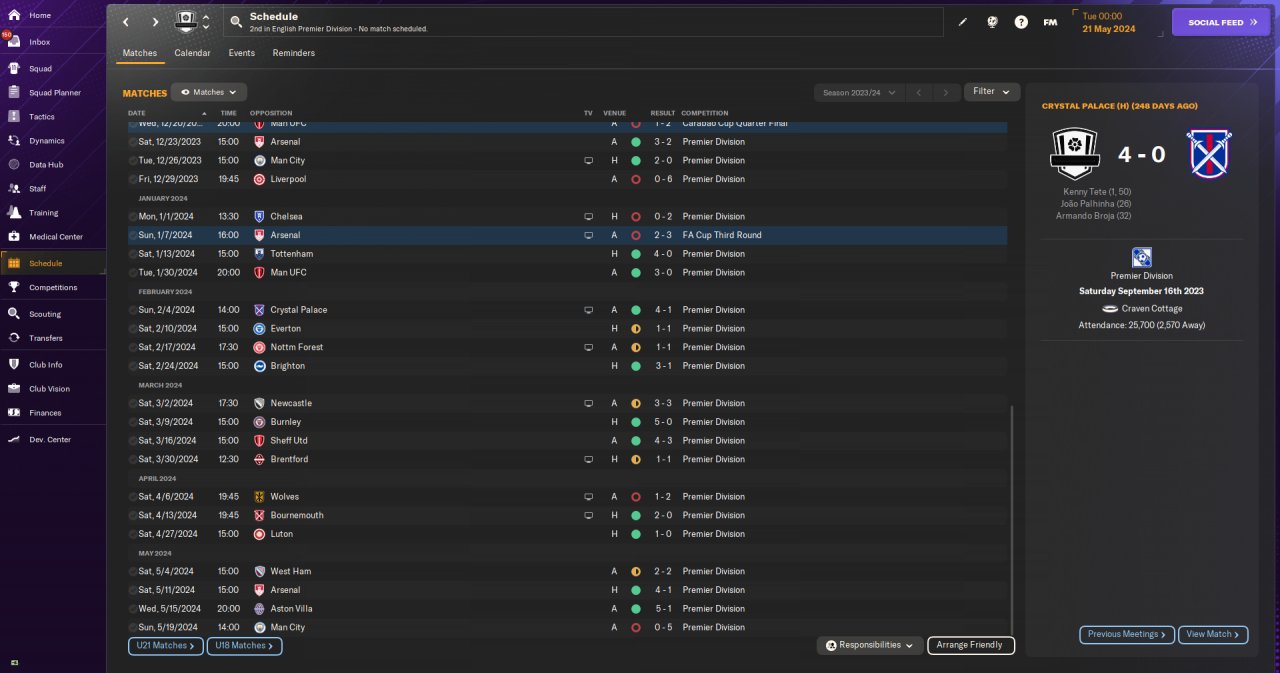
Task: Open the Dev. Center sidebar icon
Action: 14,440
